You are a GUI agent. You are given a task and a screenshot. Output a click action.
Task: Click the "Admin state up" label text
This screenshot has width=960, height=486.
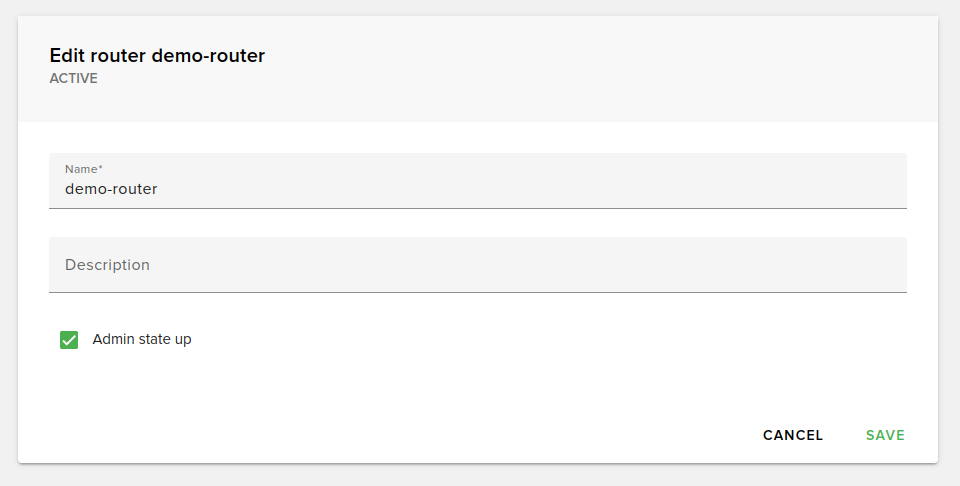click(142, 339)
